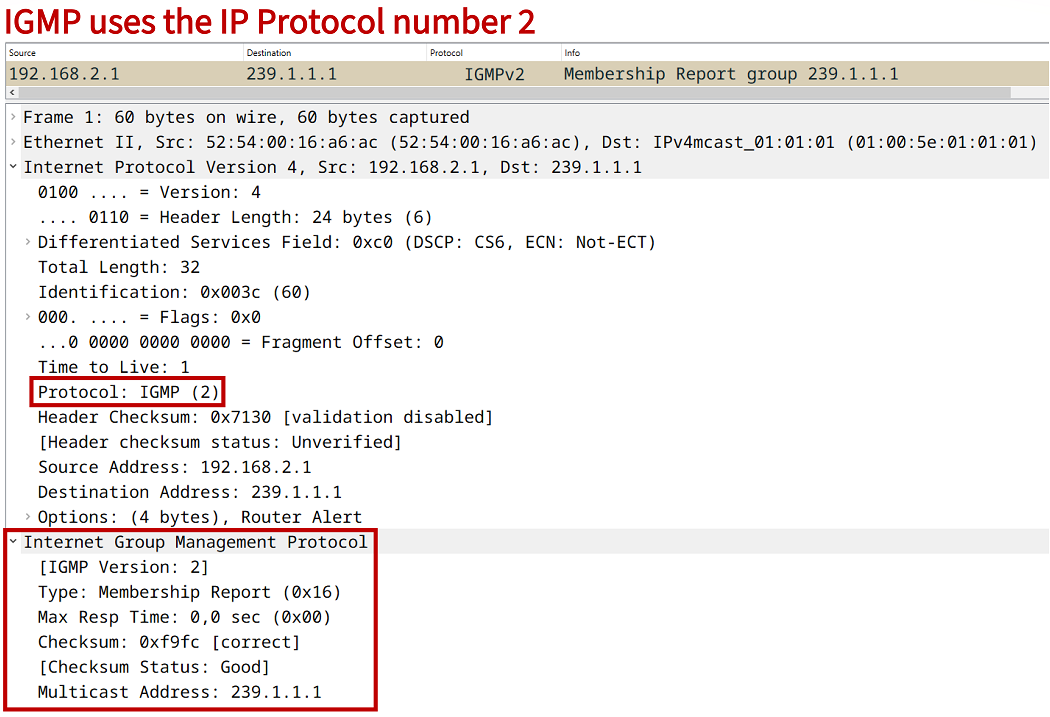Screen dimensions: 1050x717
Task: Expand the Ethernet II section
Action: coord(13,143)
